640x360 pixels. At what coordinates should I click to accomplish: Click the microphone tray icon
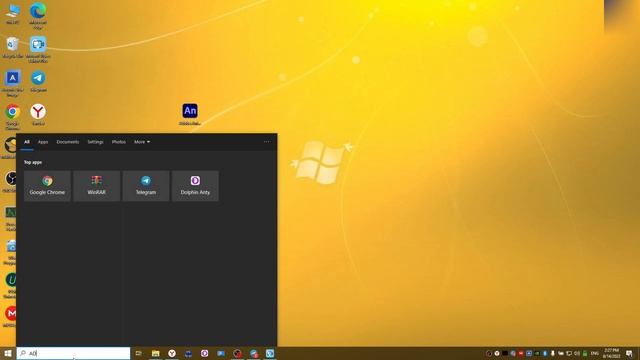coord(552,353)
